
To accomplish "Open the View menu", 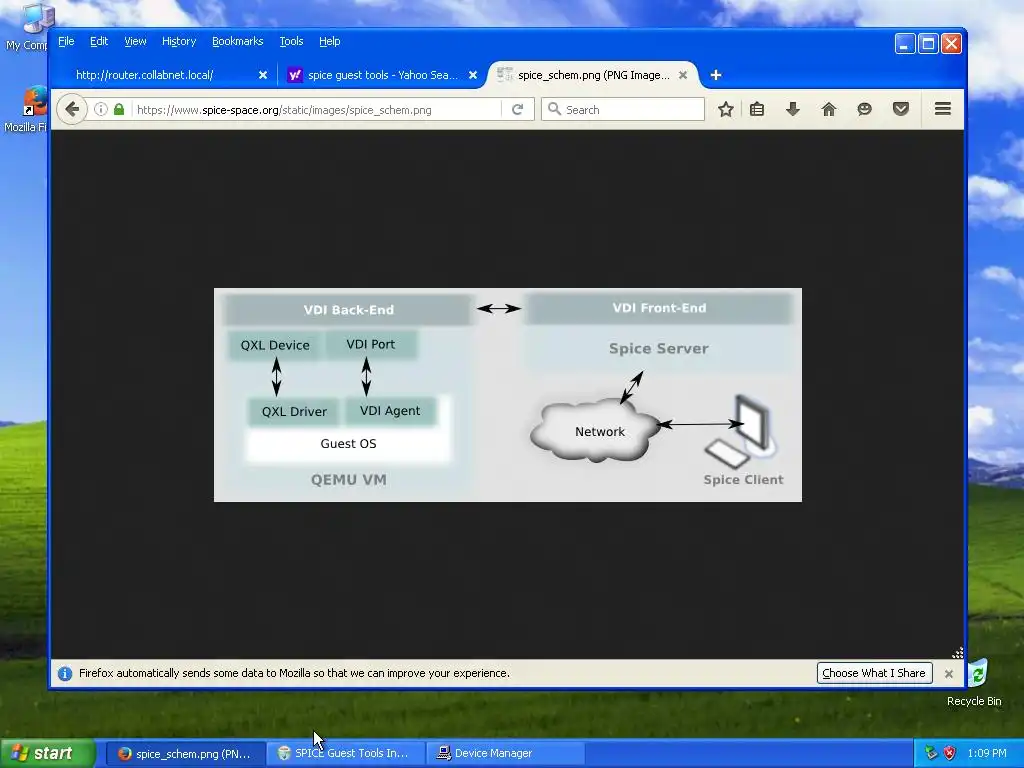I will tap(135, 41).
